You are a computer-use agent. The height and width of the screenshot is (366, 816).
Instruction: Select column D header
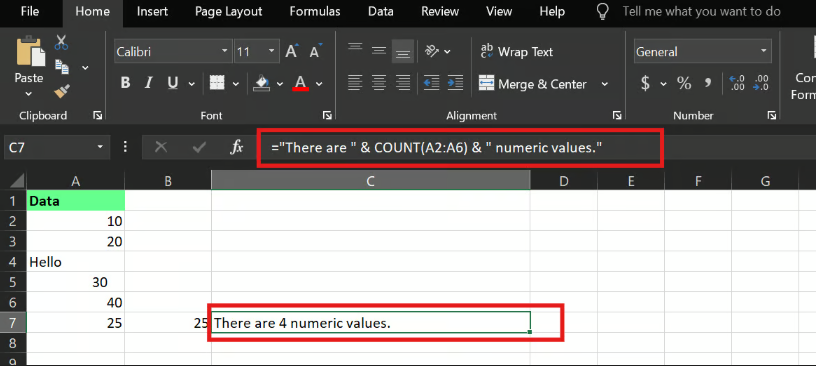(564, 181)
